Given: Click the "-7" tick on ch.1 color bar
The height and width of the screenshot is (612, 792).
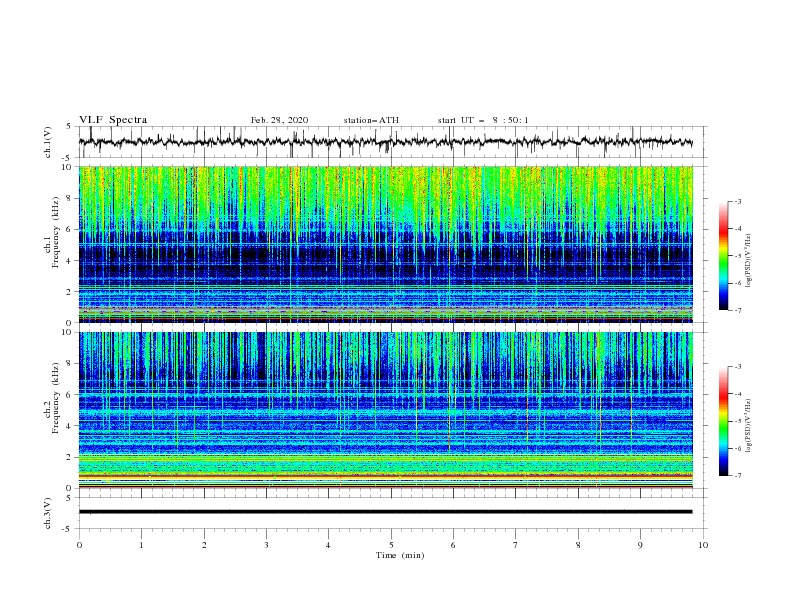Looking at the screenshot, I should coord(737,310).
